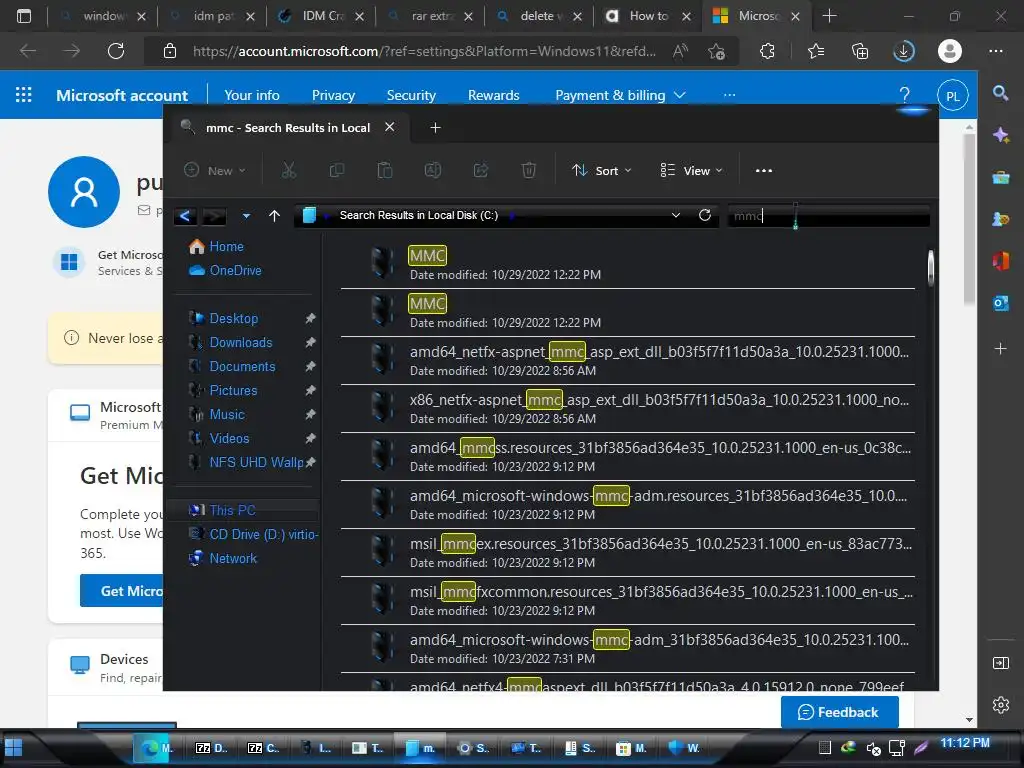Viewport: 1024px width, 768px height.
Task: Open Edge sidebar Discover sparkle icon
Action: pyautogui.click(x=1000, y=135)
